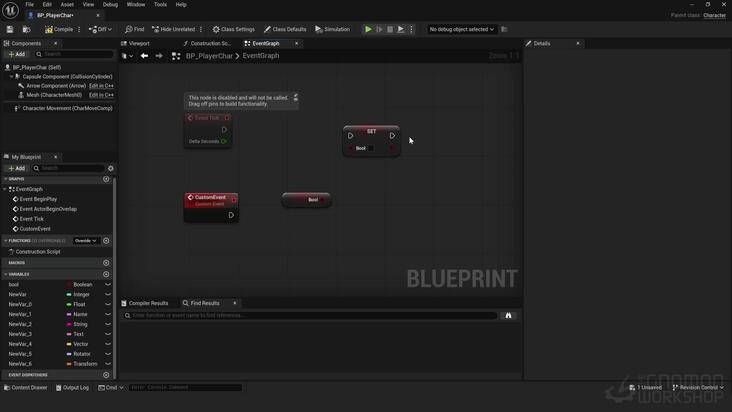Browse to asset in Content Browser icon
Image resolution: width=732 pixels, height=412 pixels.
point(27,29)
